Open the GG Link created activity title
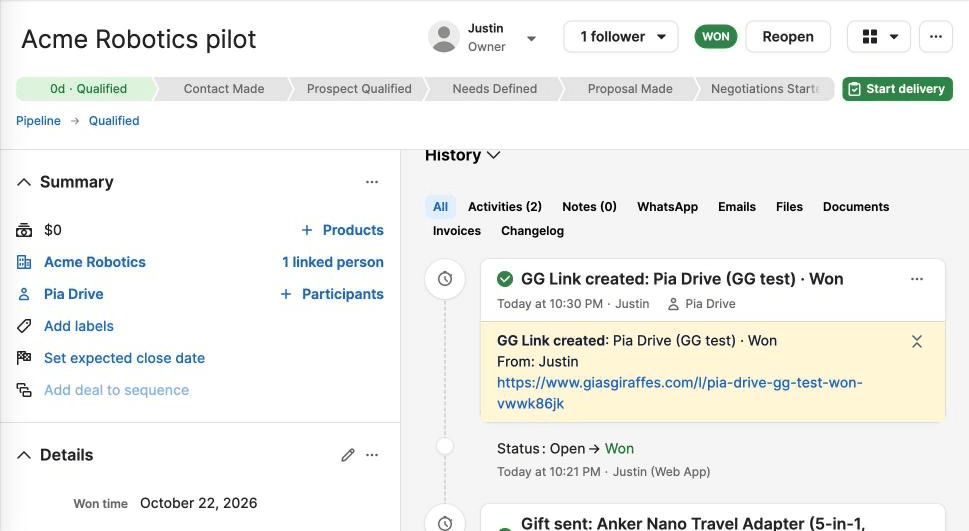Image resolution: width=969 pixels, height=531 pixels. (682, 279)
